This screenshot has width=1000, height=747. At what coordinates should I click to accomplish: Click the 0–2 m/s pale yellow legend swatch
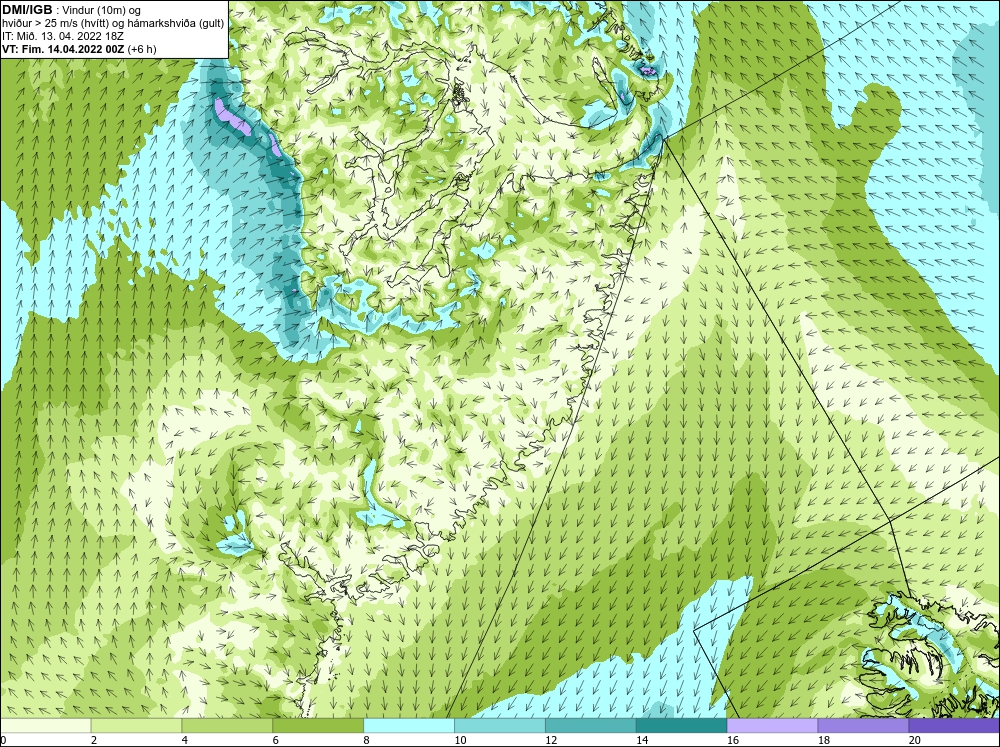(46, 726)
